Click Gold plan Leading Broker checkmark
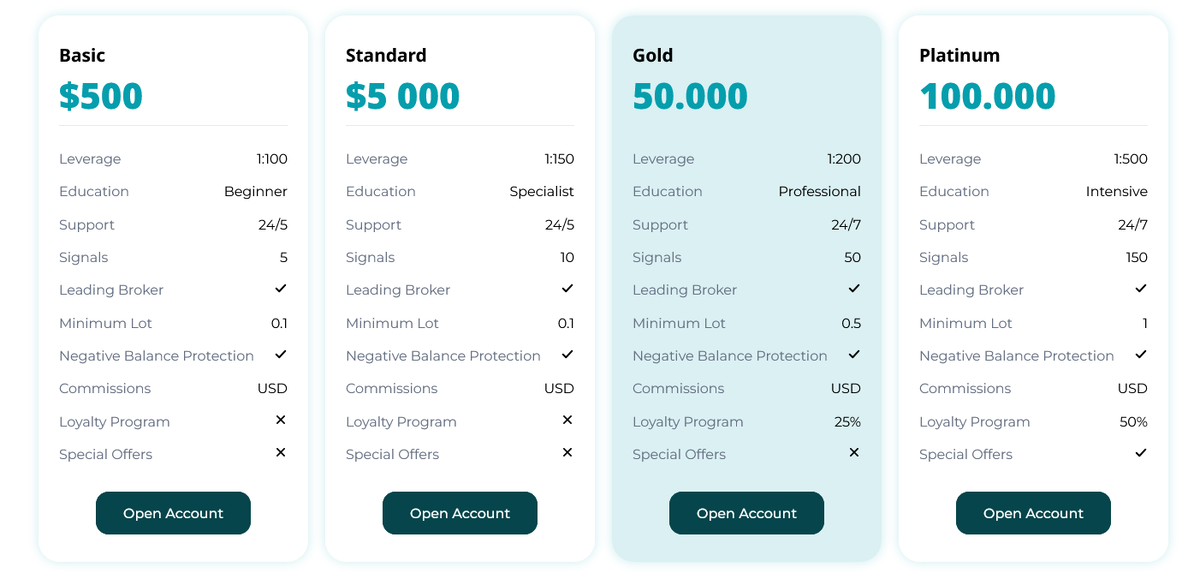The height and width of the screenshot is (585, 1200). click(x=854, y=289)
